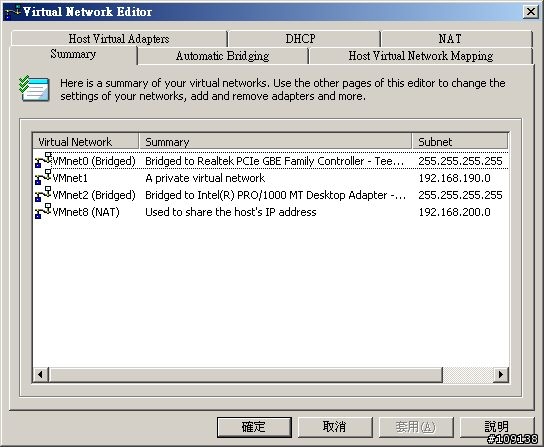Image resolution: width=544 pixels, height=447 pixels.
Task: Select the Summary tab
Action: (x=73, y=54)
